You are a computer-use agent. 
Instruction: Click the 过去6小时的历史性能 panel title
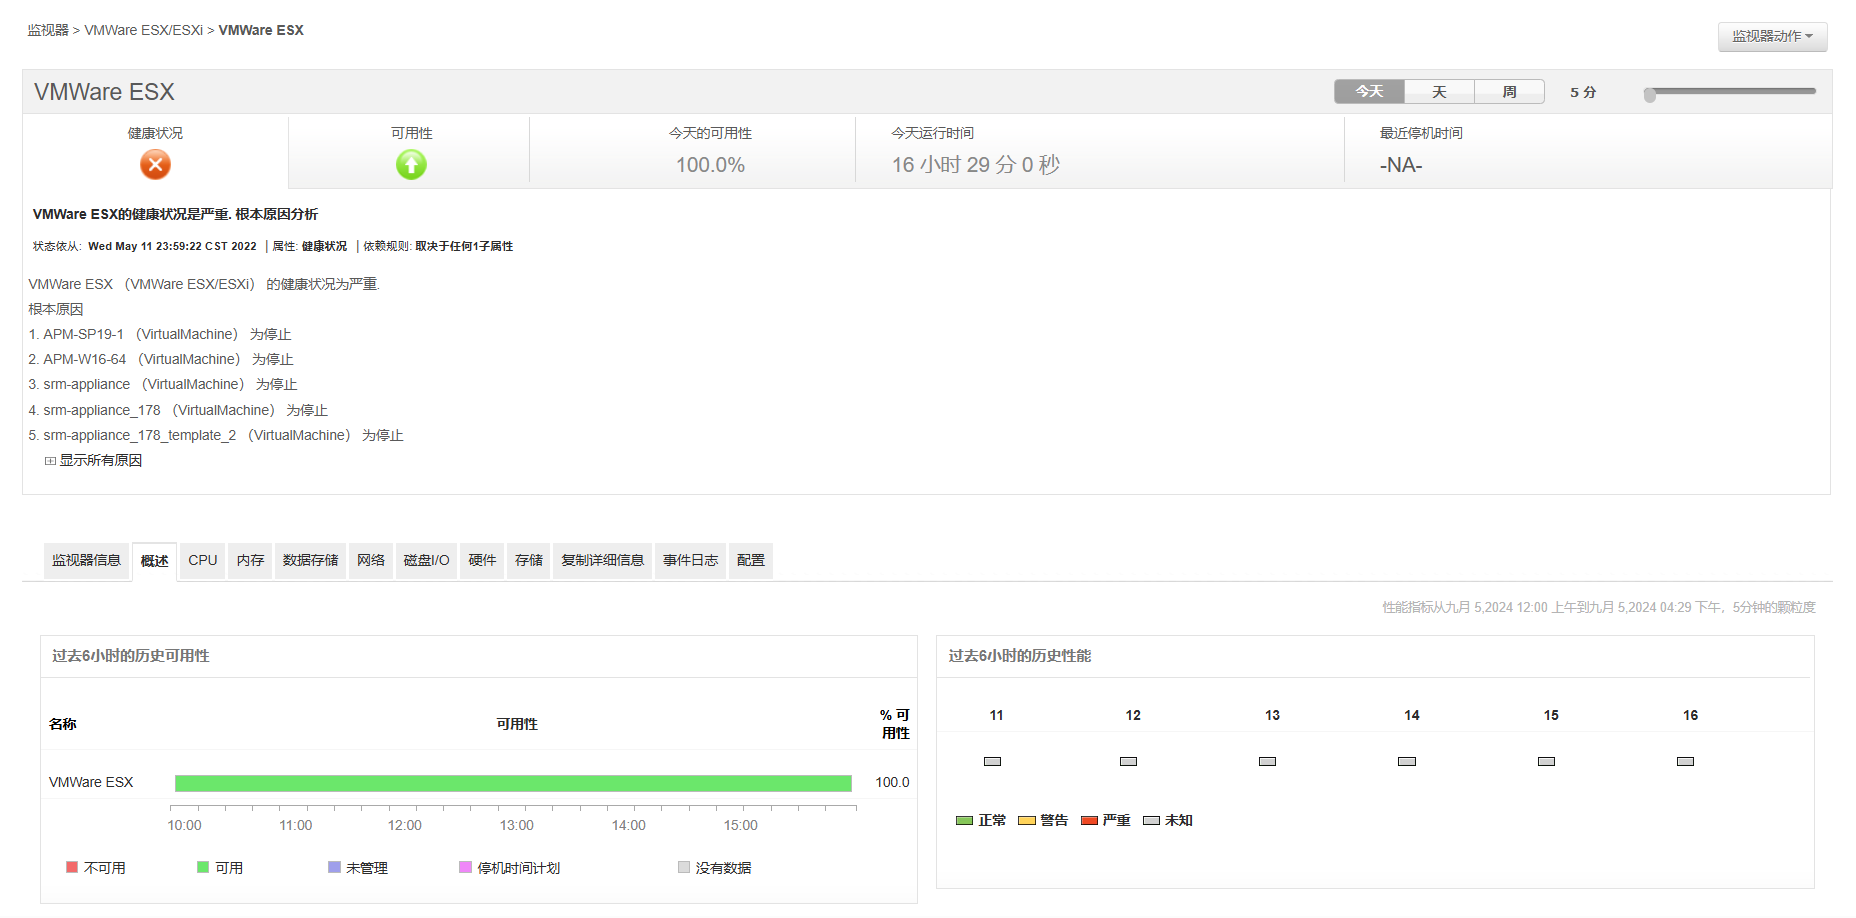1019,656
